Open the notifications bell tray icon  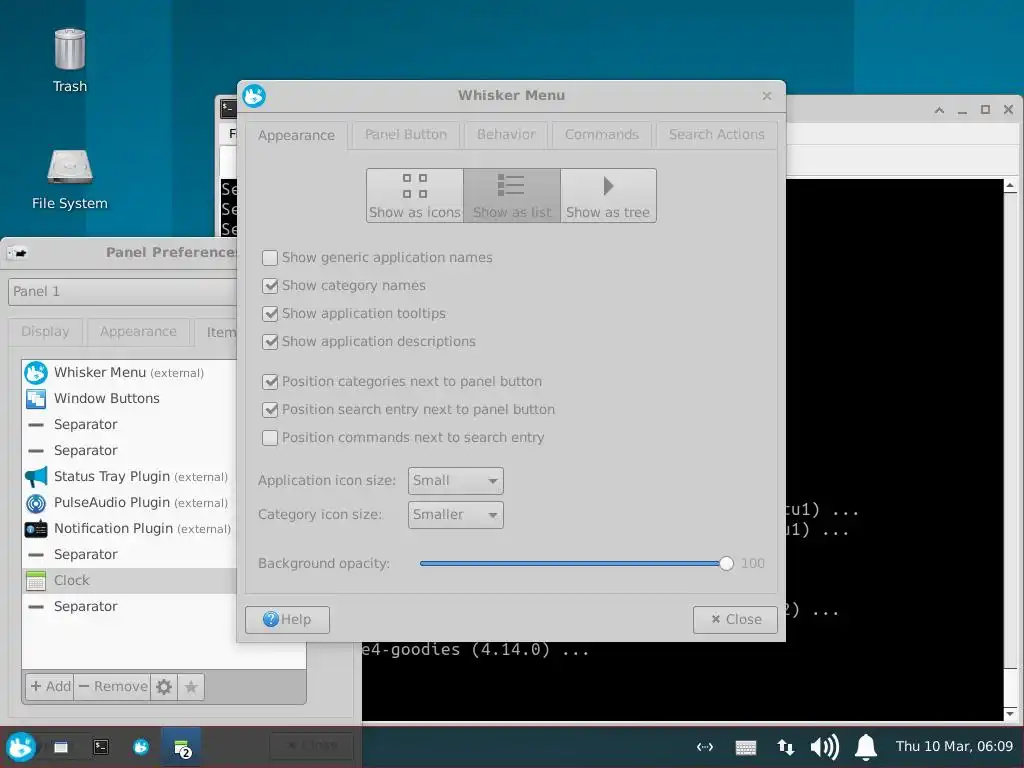coord(866,747)
